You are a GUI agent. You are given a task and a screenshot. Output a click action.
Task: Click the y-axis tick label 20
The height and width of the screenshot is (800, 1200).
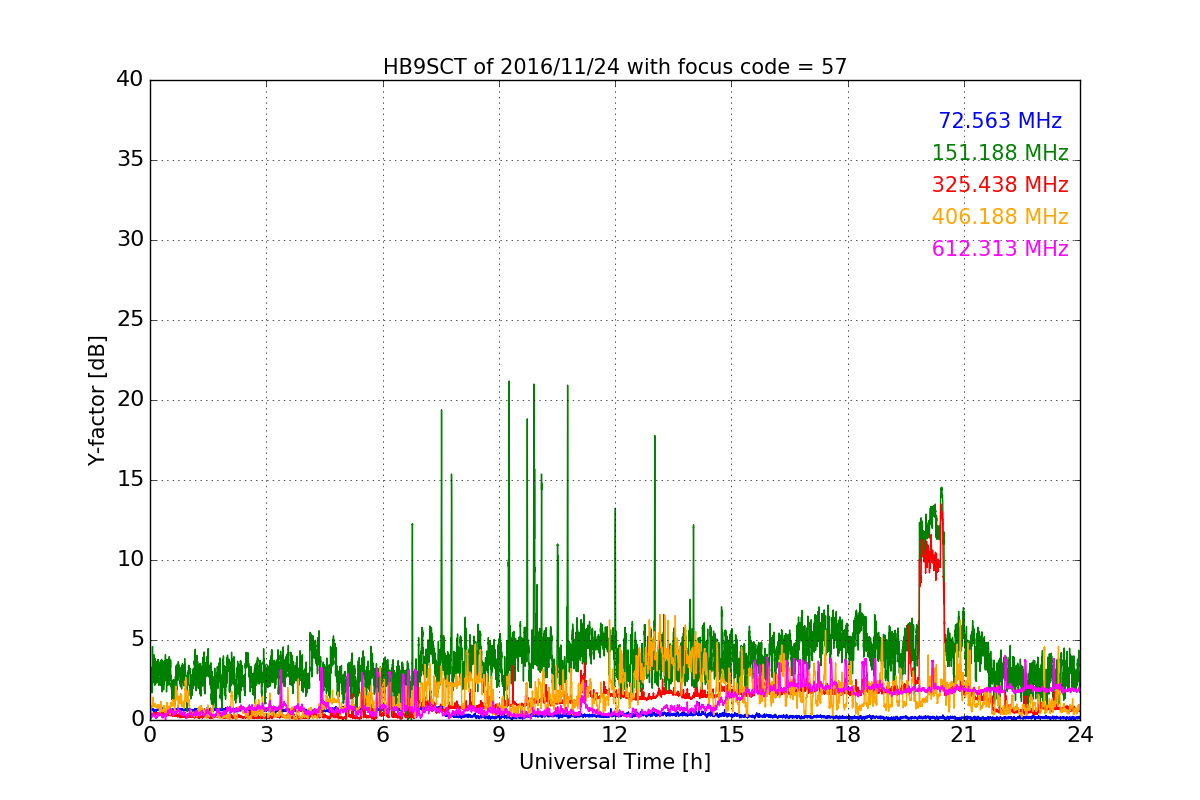tap(130, 400)
